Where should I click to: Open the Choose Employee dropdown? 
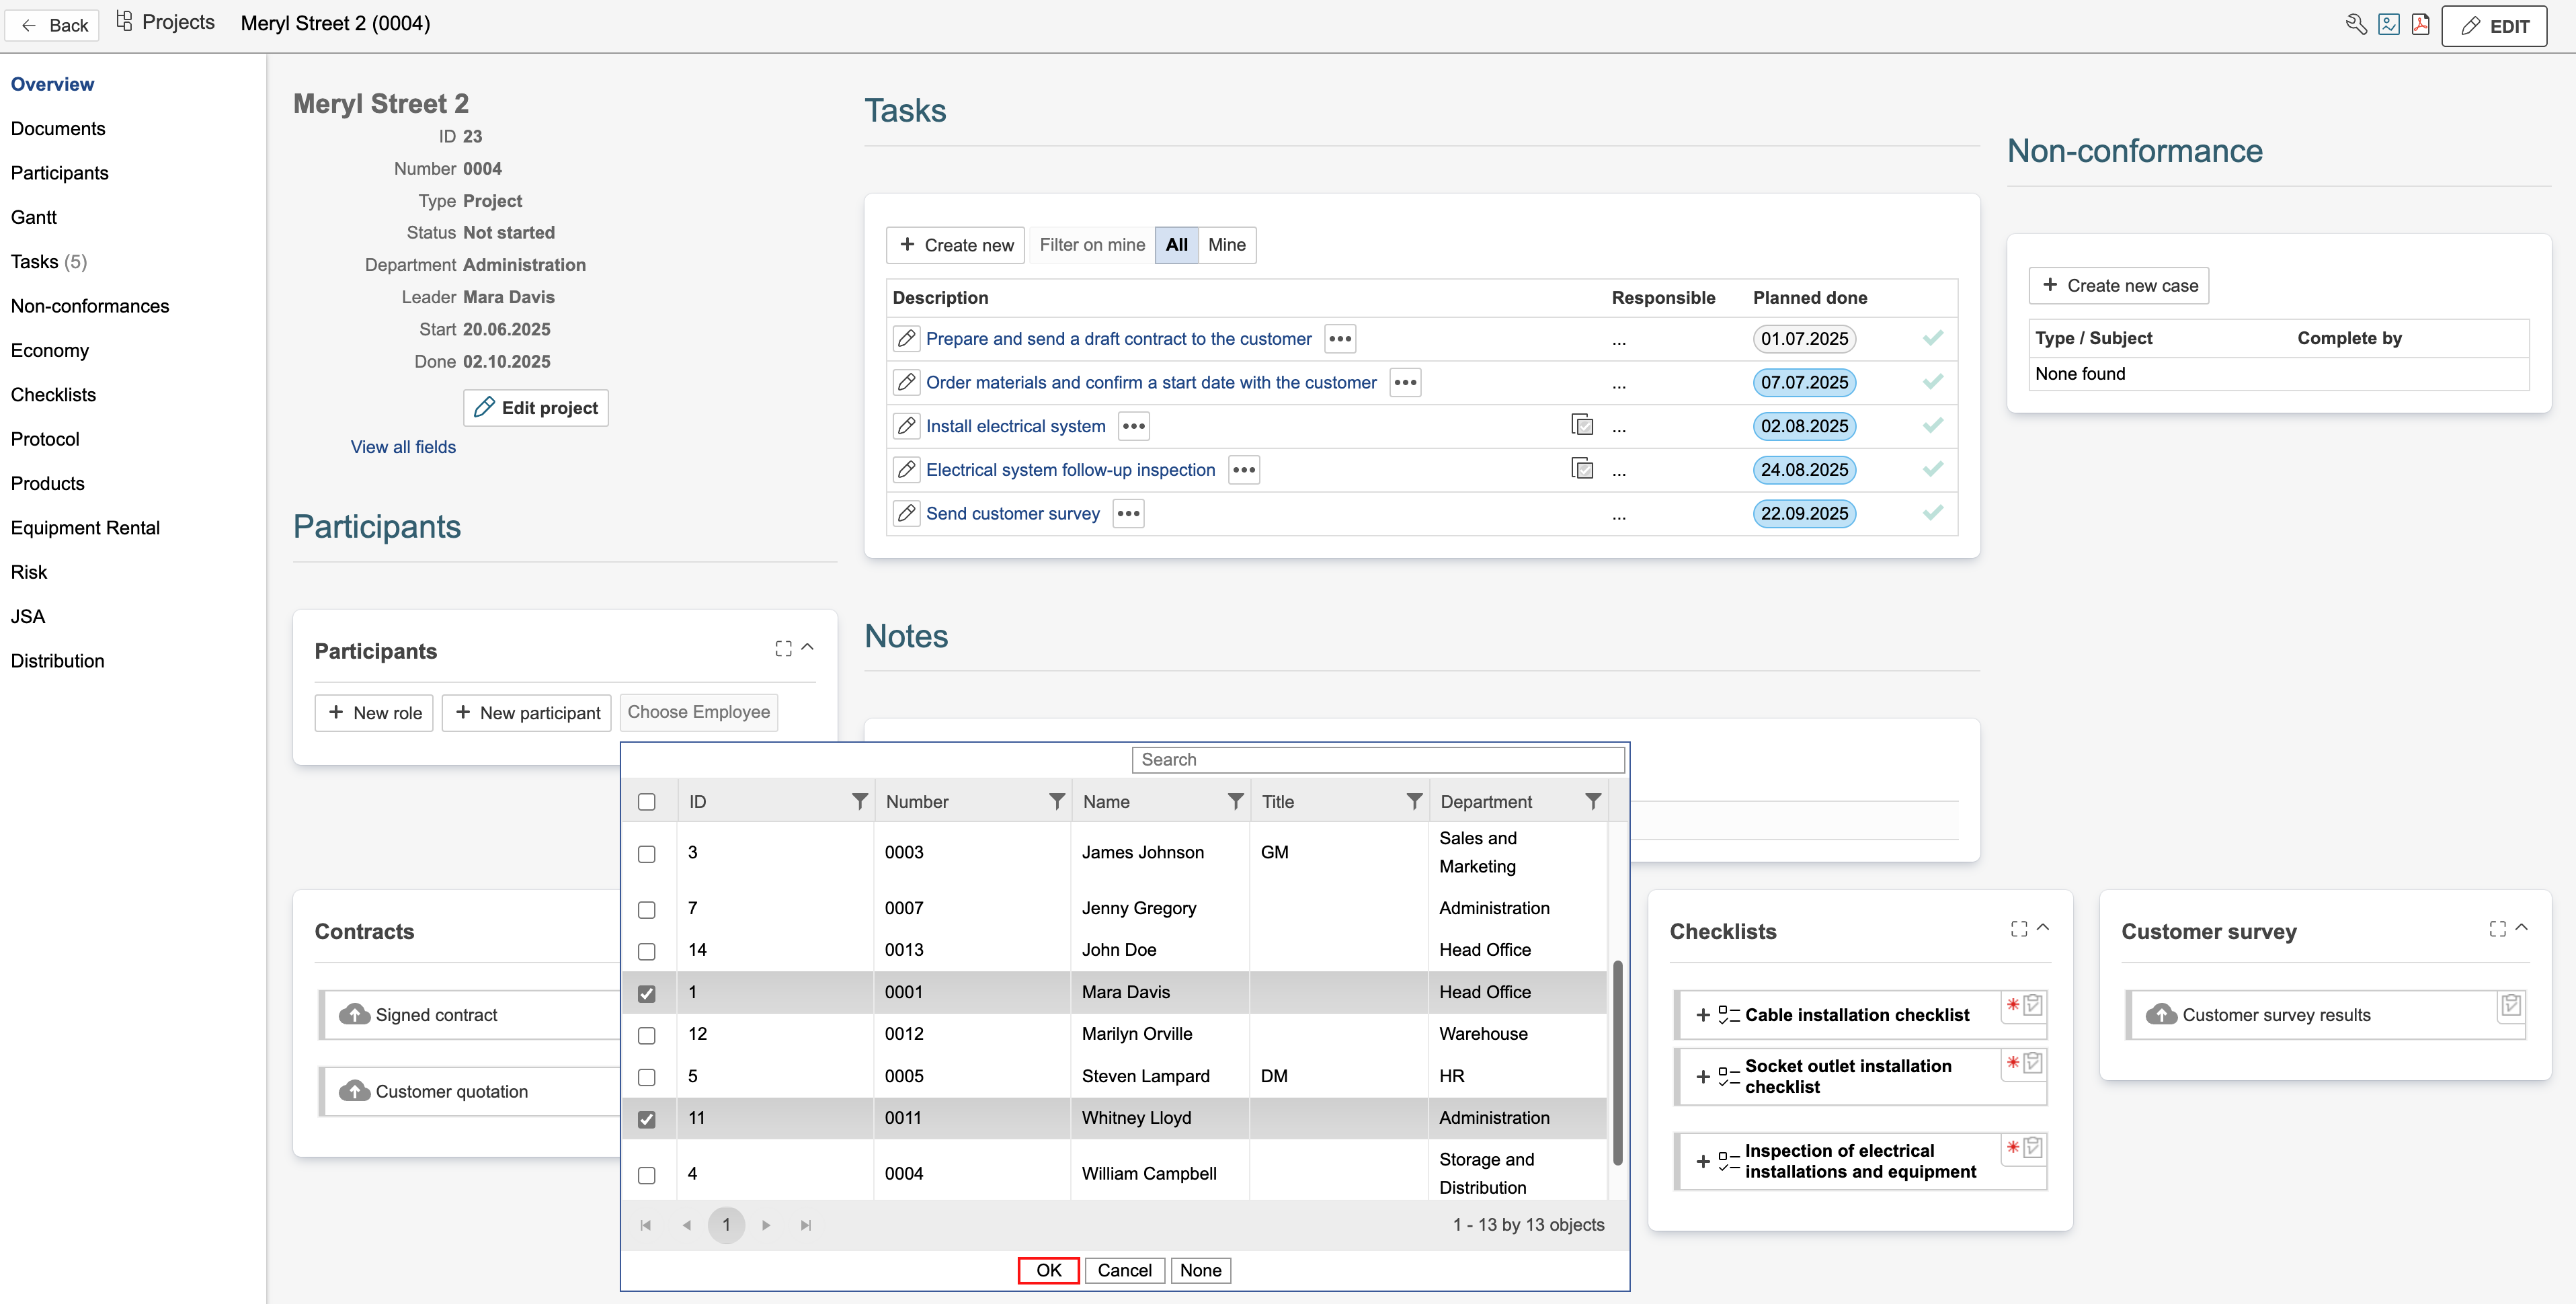point(698,712)
